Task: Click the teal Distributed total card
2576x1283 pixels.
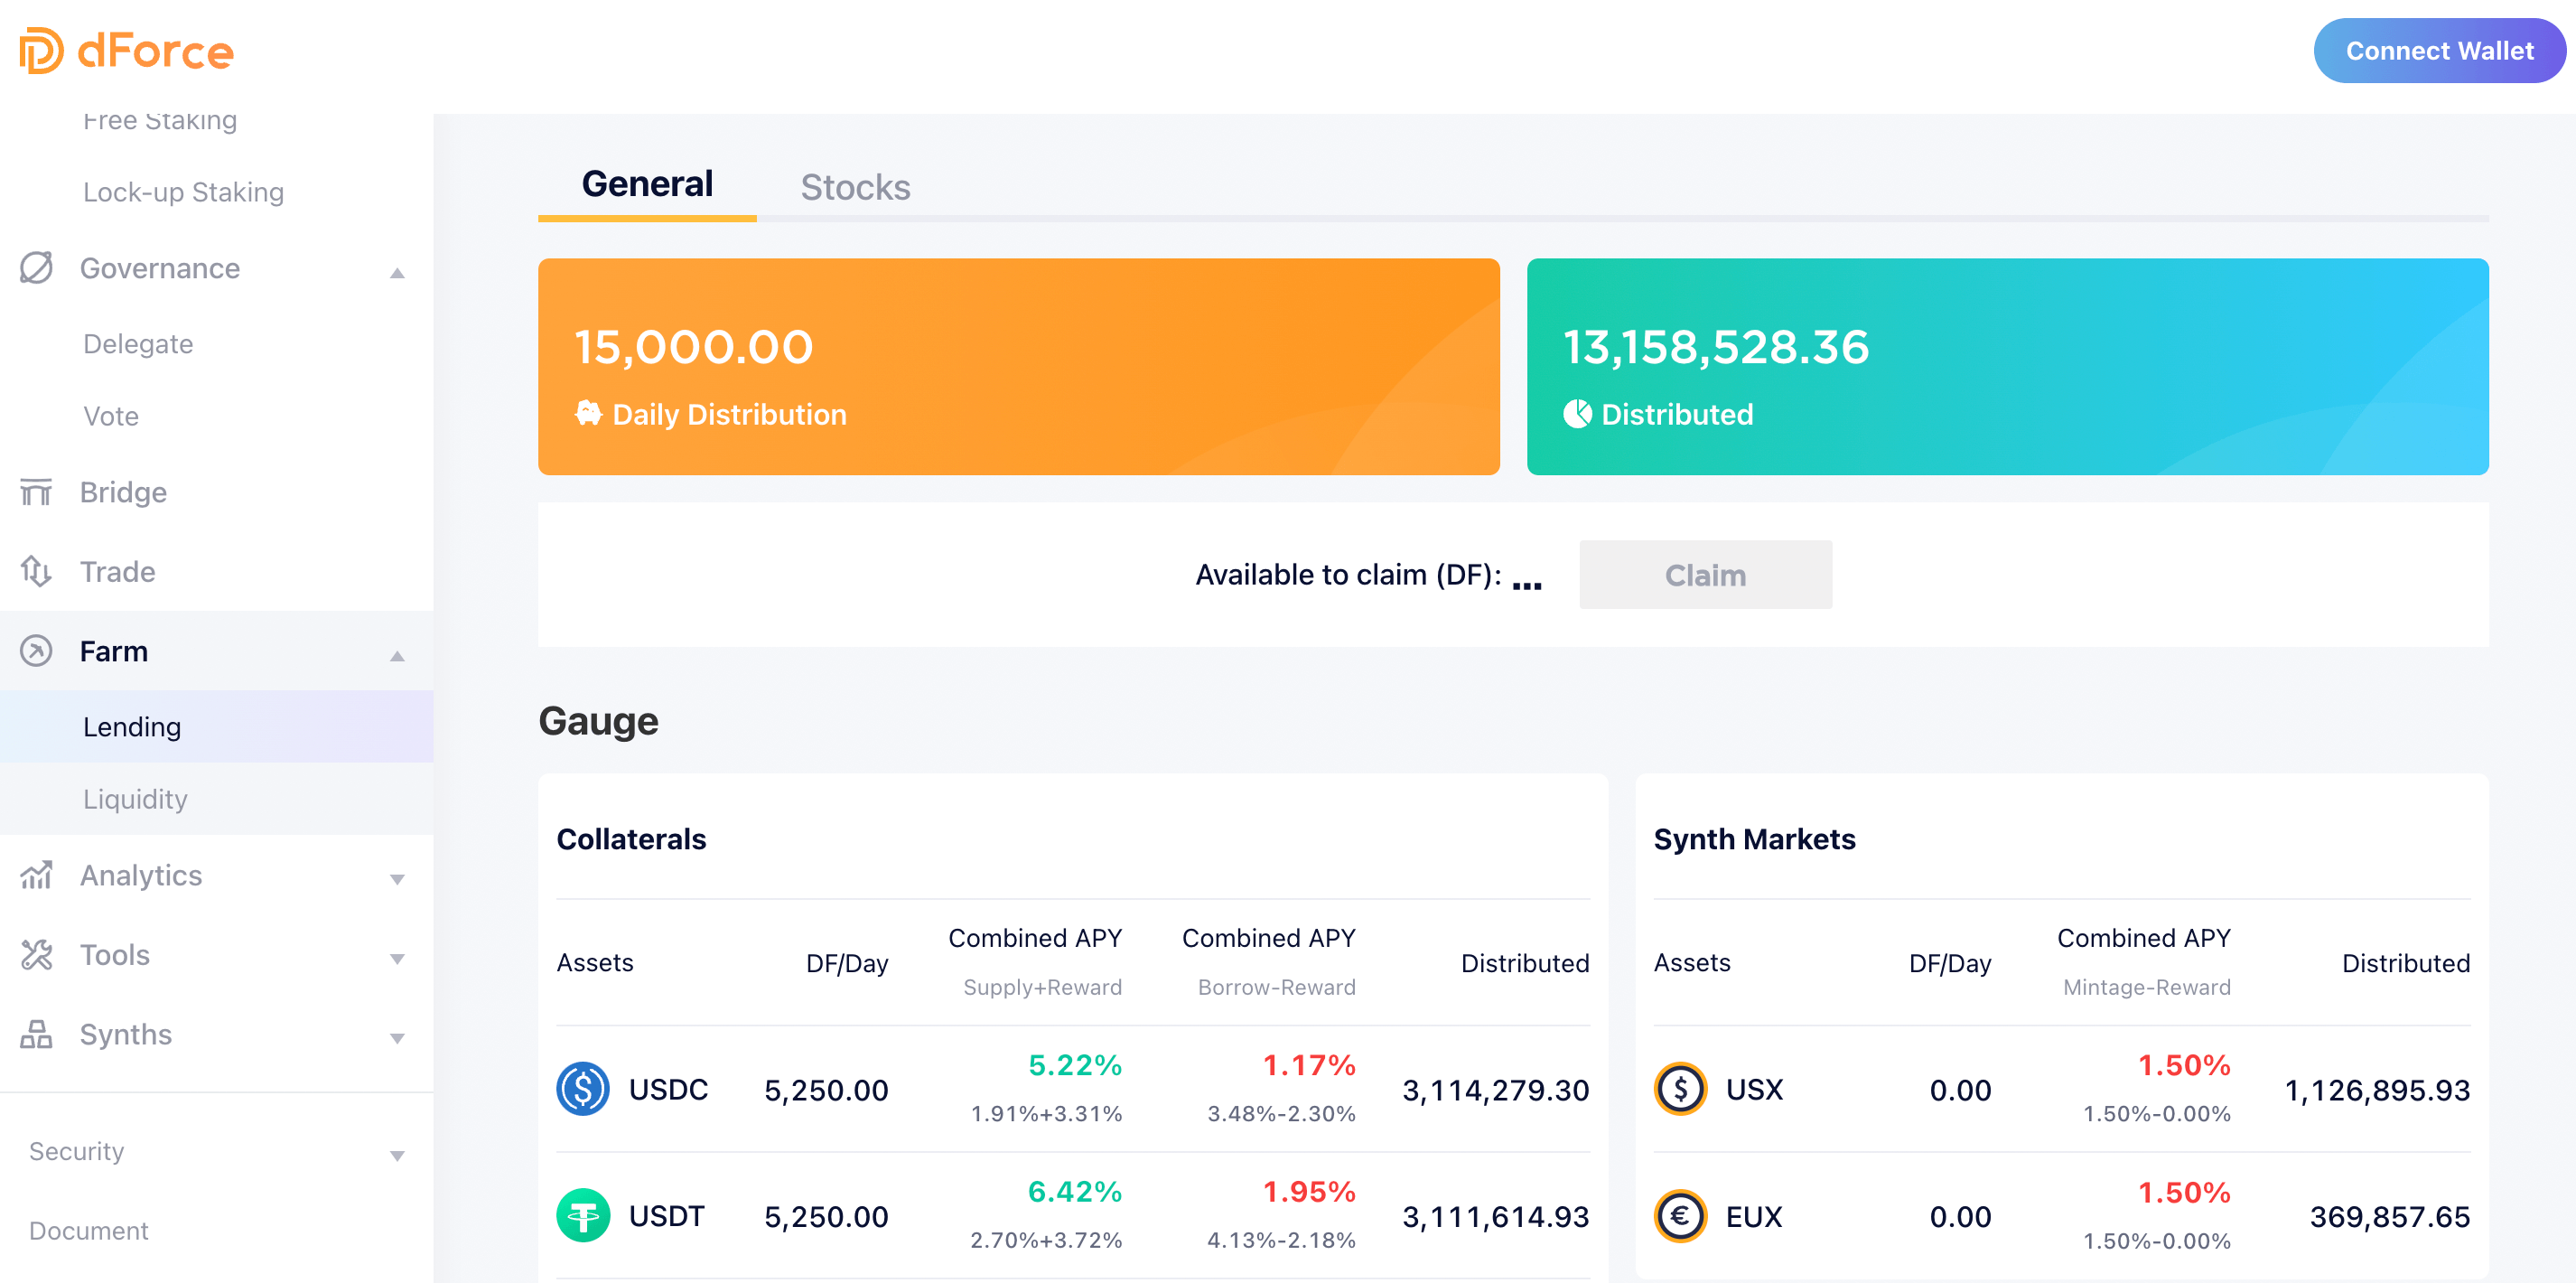Action: [2007, 366]
